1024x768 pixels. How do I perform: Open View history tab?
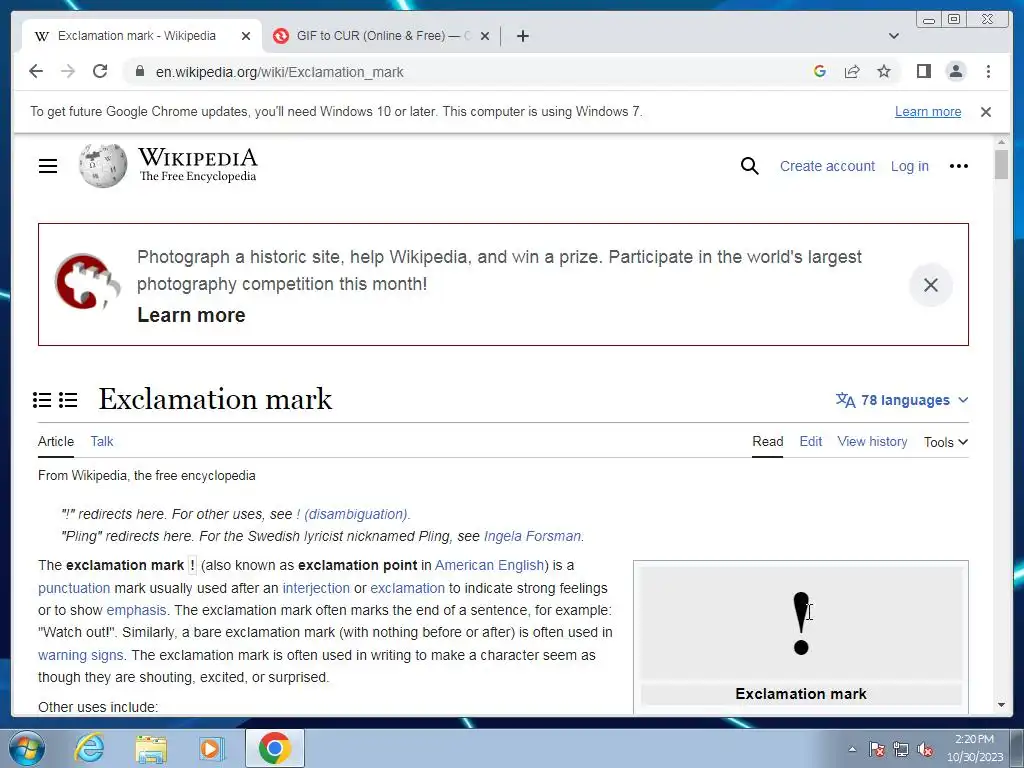tap(872, 441)
